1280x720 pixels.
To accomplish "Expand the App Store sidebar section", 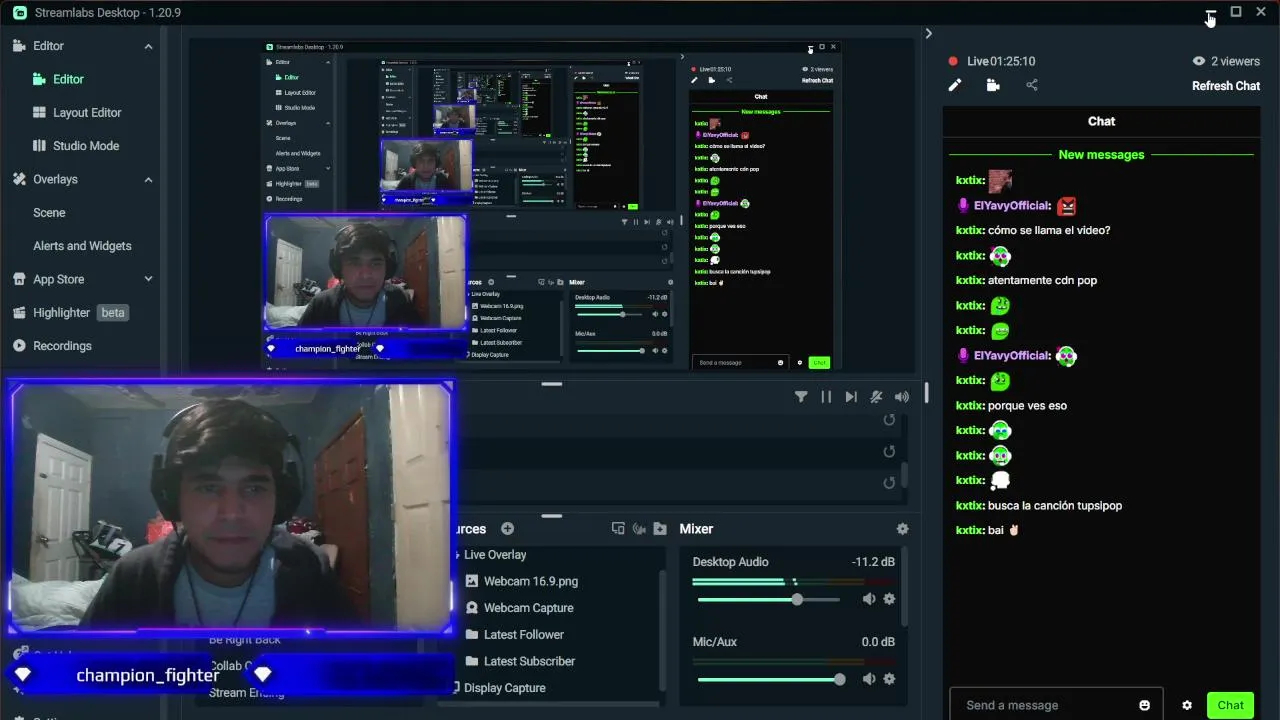I will pos(148,280).
